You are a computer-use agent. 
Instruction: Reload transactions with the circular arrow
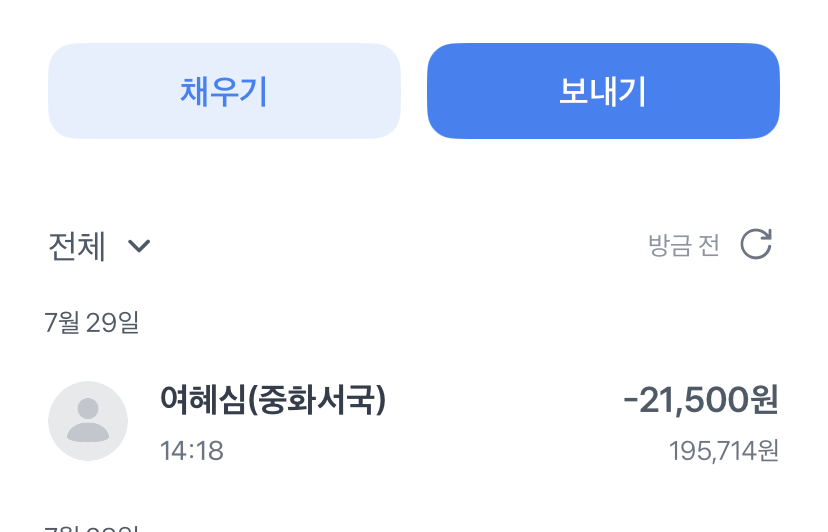click(x=756, y=244)
